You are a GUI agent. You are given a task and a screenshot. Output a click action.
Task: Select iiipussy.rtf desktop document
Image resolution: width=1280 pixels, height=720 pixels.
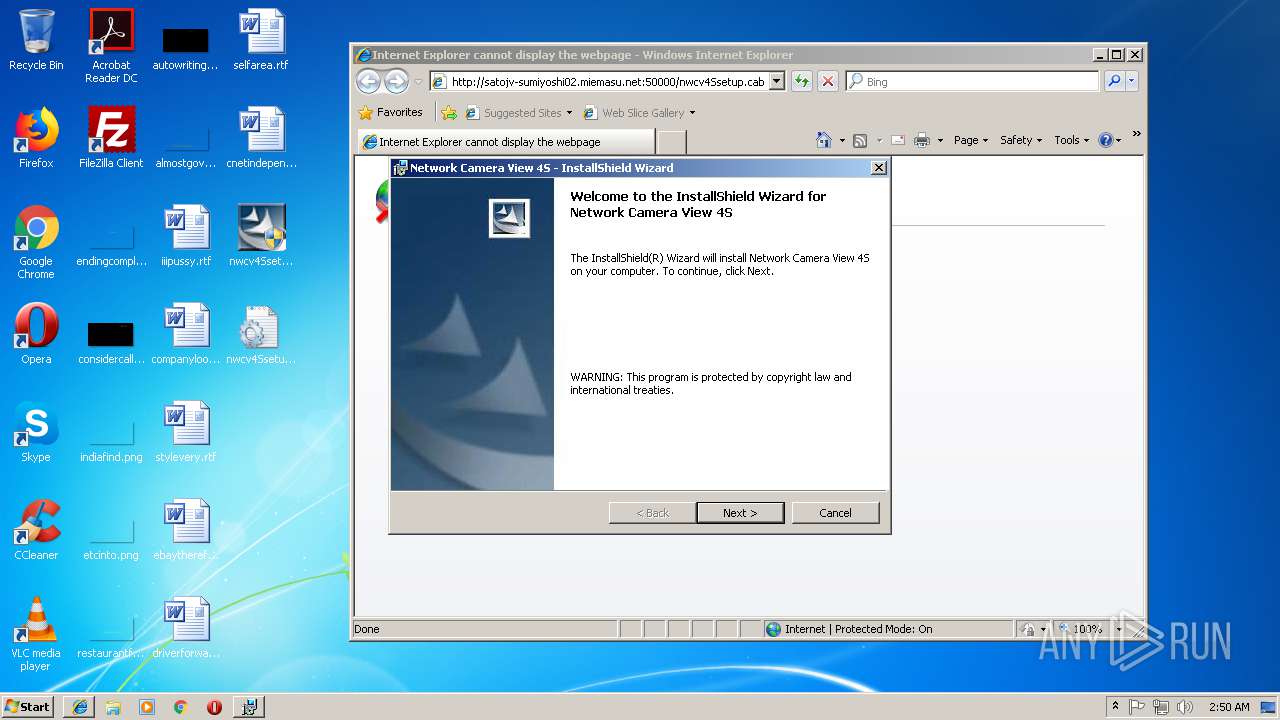pos(186,236)
